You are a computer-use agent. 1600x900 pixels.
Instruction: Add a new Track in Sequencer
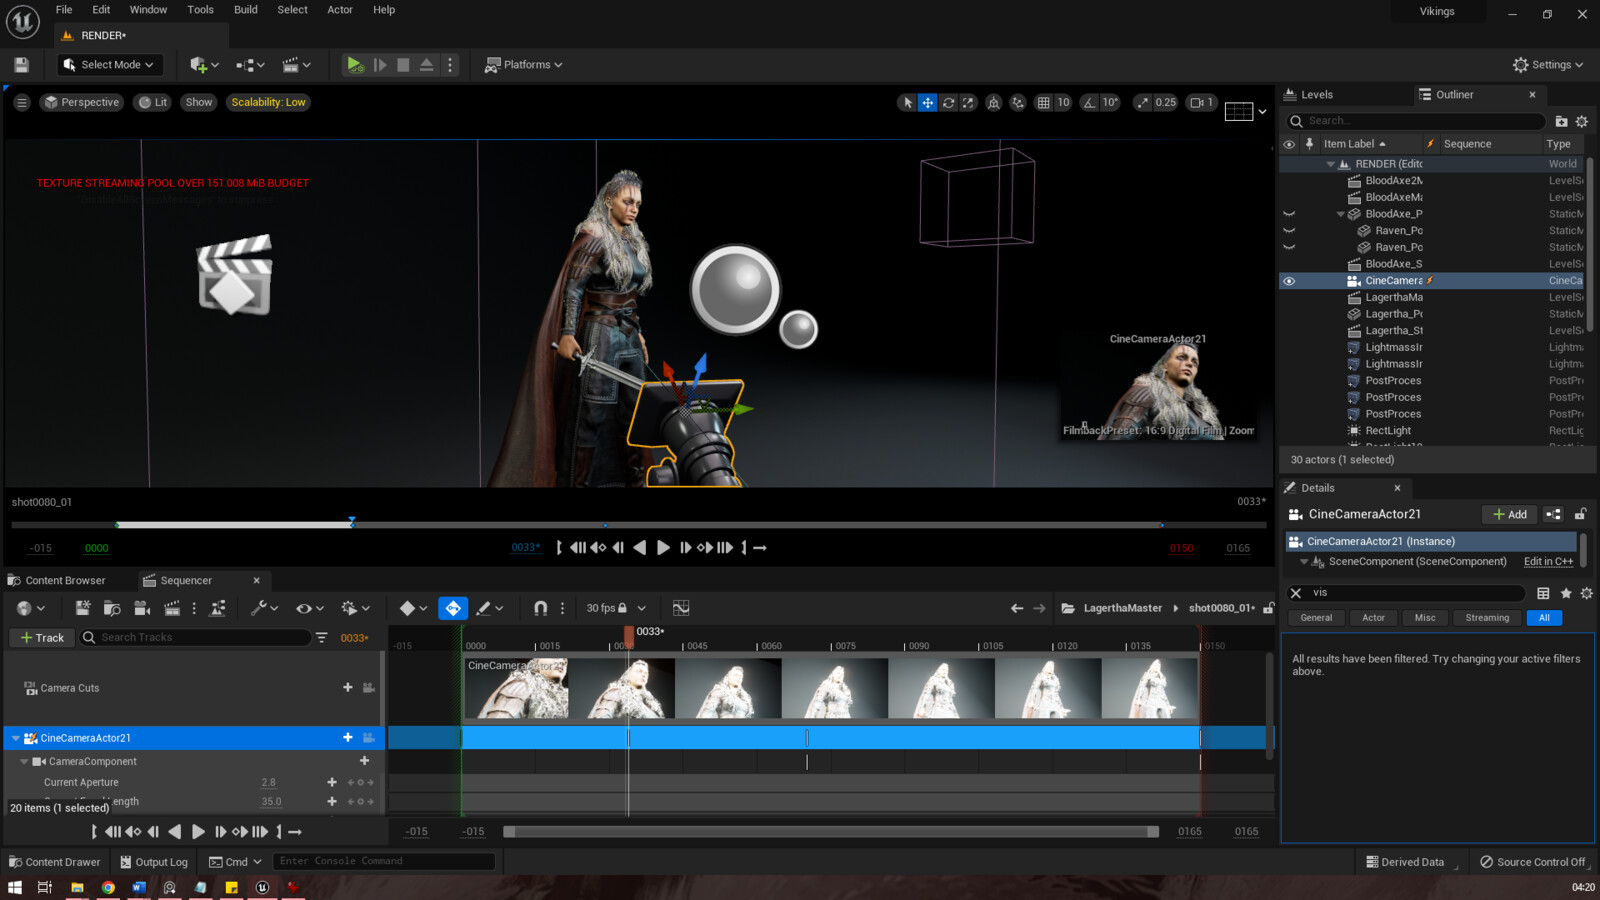41,637
